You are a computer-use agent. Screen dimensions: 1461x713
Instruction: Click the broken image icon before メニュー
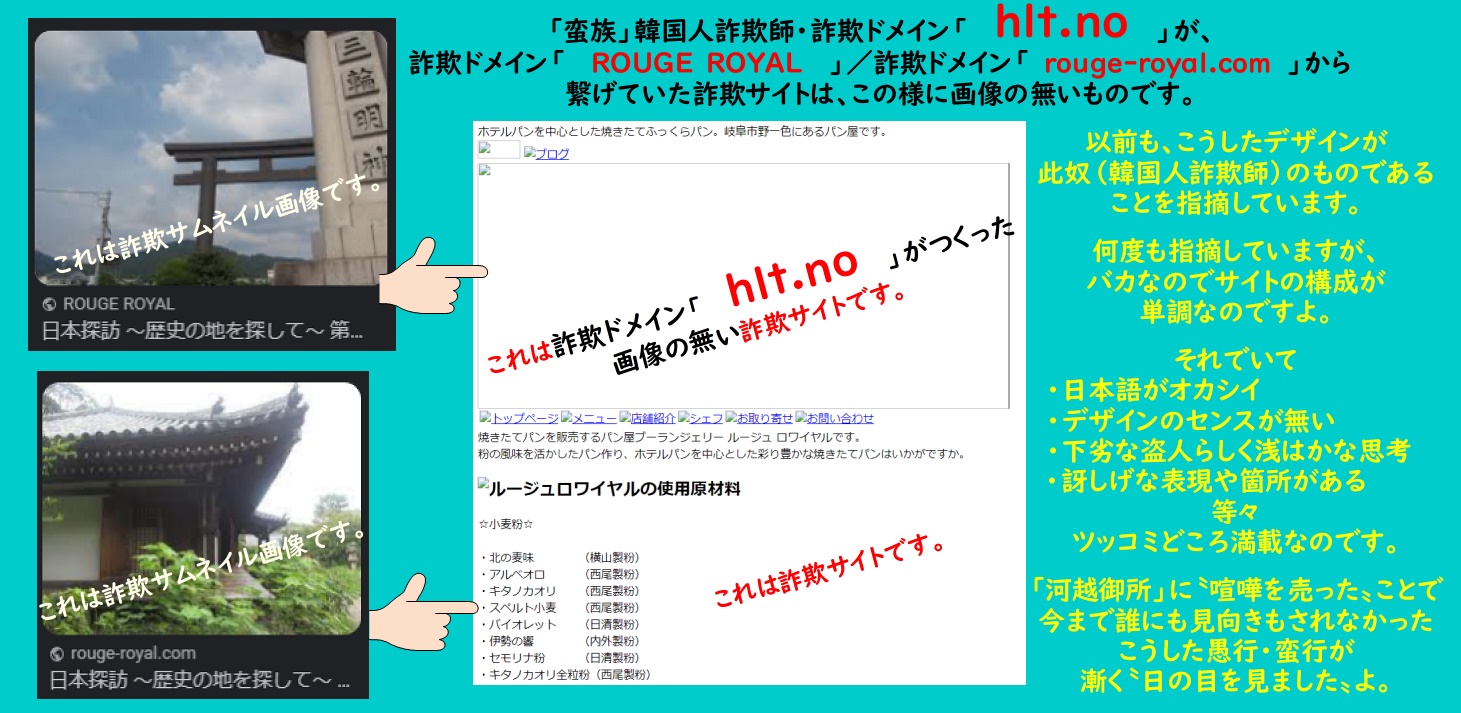click(x=566, y=418)
